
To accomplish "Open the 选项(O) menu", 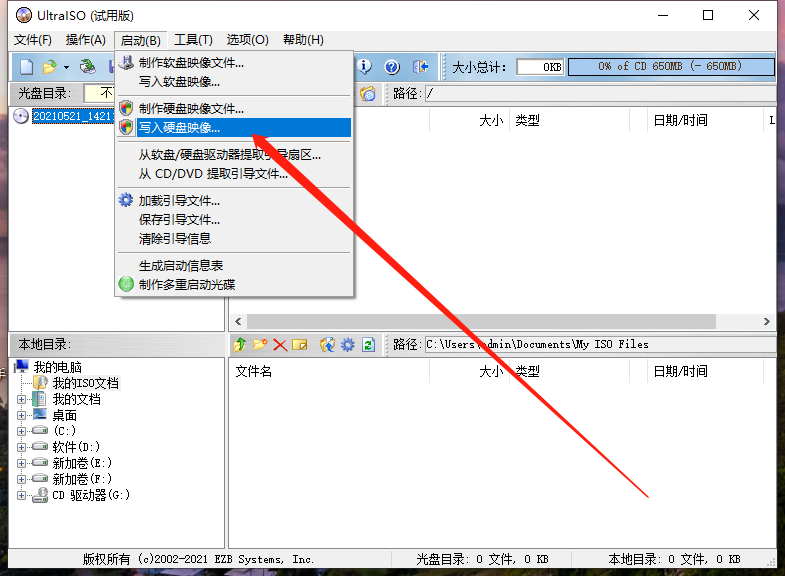I will [x=247, y=40].
